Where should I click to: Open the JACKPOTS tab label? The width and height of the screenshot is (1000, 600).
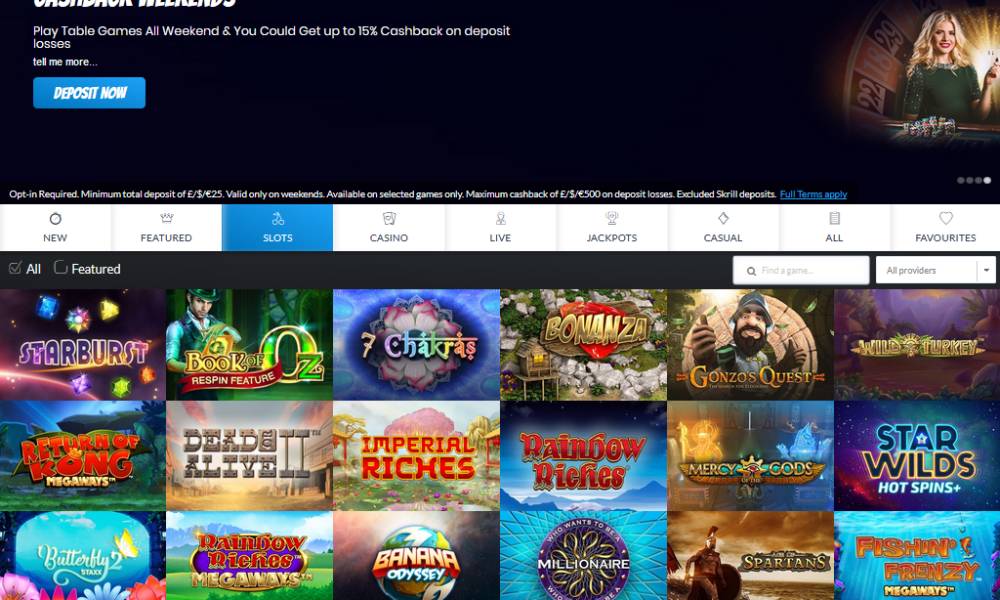point(612,238)
